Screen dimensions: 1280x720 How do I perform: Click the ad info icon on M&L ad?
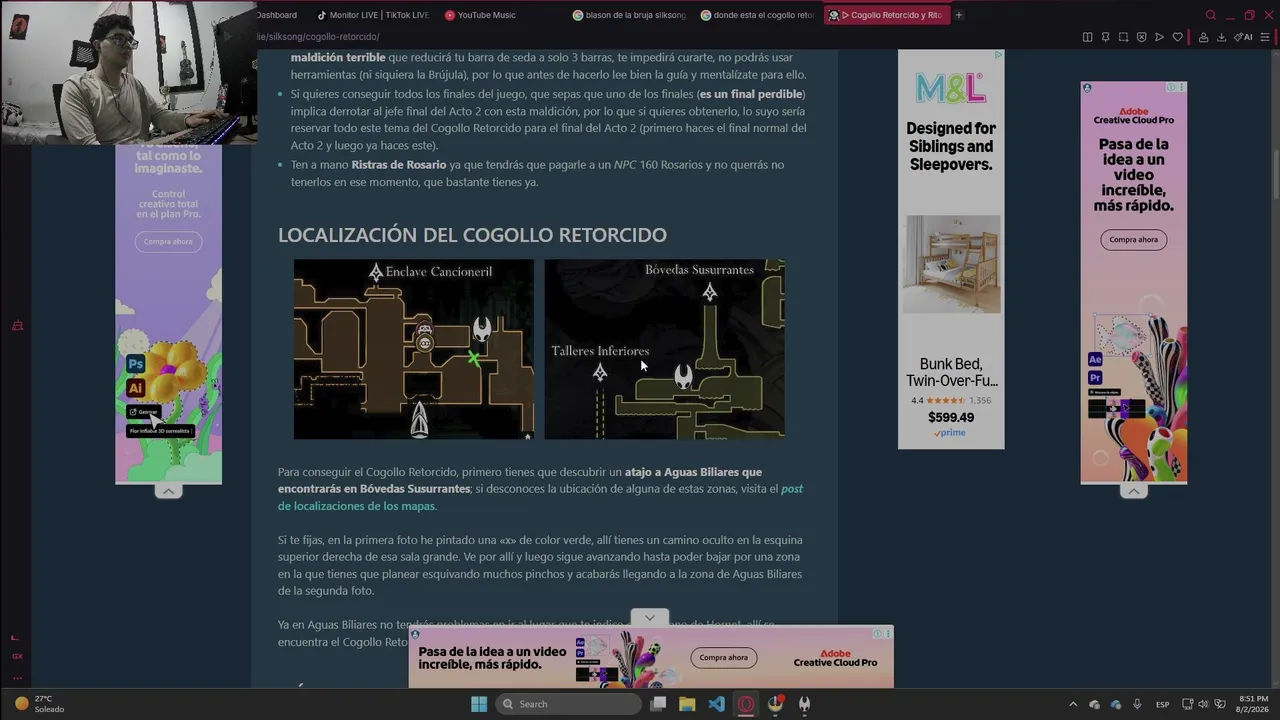(x=998, y=55)
